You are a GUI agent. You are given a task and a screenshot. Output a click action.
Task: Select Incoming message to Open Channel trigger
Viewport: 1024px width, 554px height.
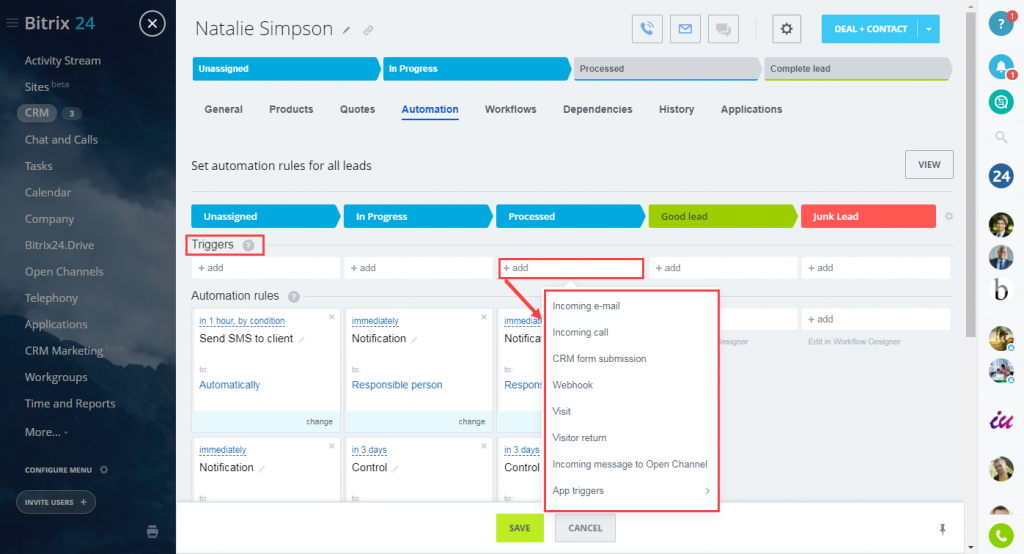[632, 464]
